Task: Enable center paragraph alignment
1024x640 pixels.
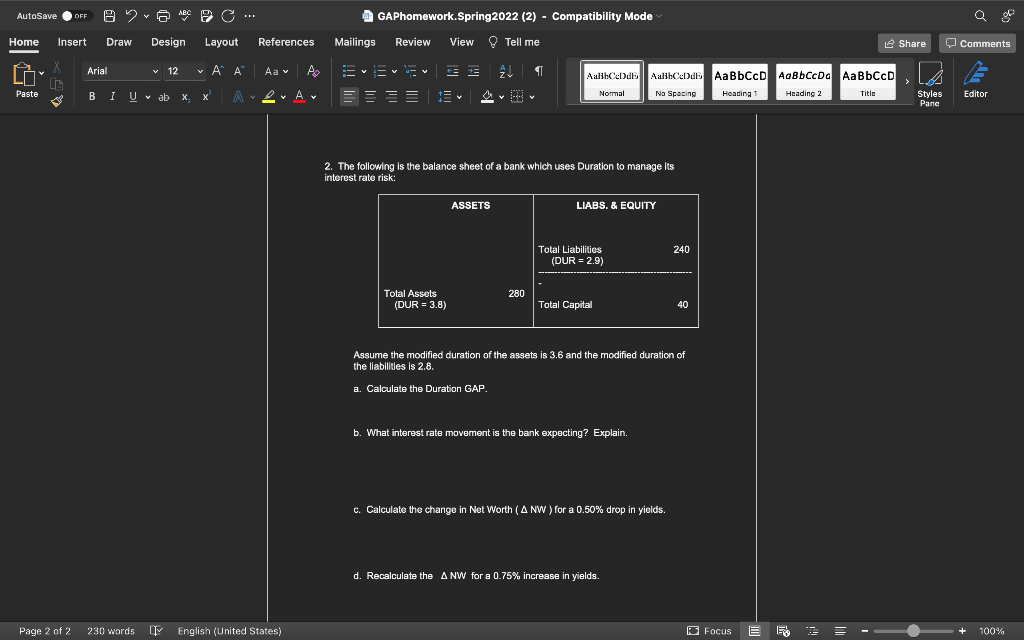Action: pos(371,96)
